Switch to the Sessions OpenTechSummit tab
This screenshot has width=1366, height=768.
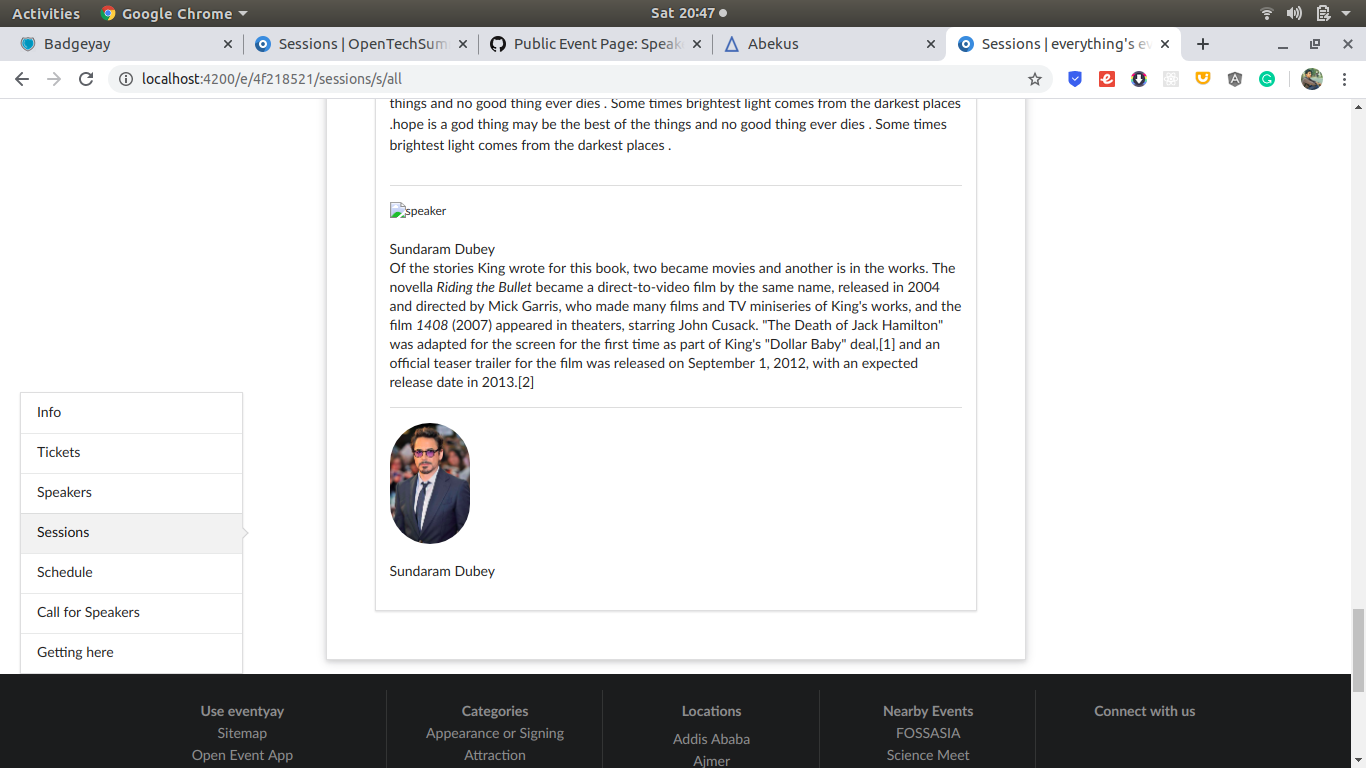[x=360, y=44]
